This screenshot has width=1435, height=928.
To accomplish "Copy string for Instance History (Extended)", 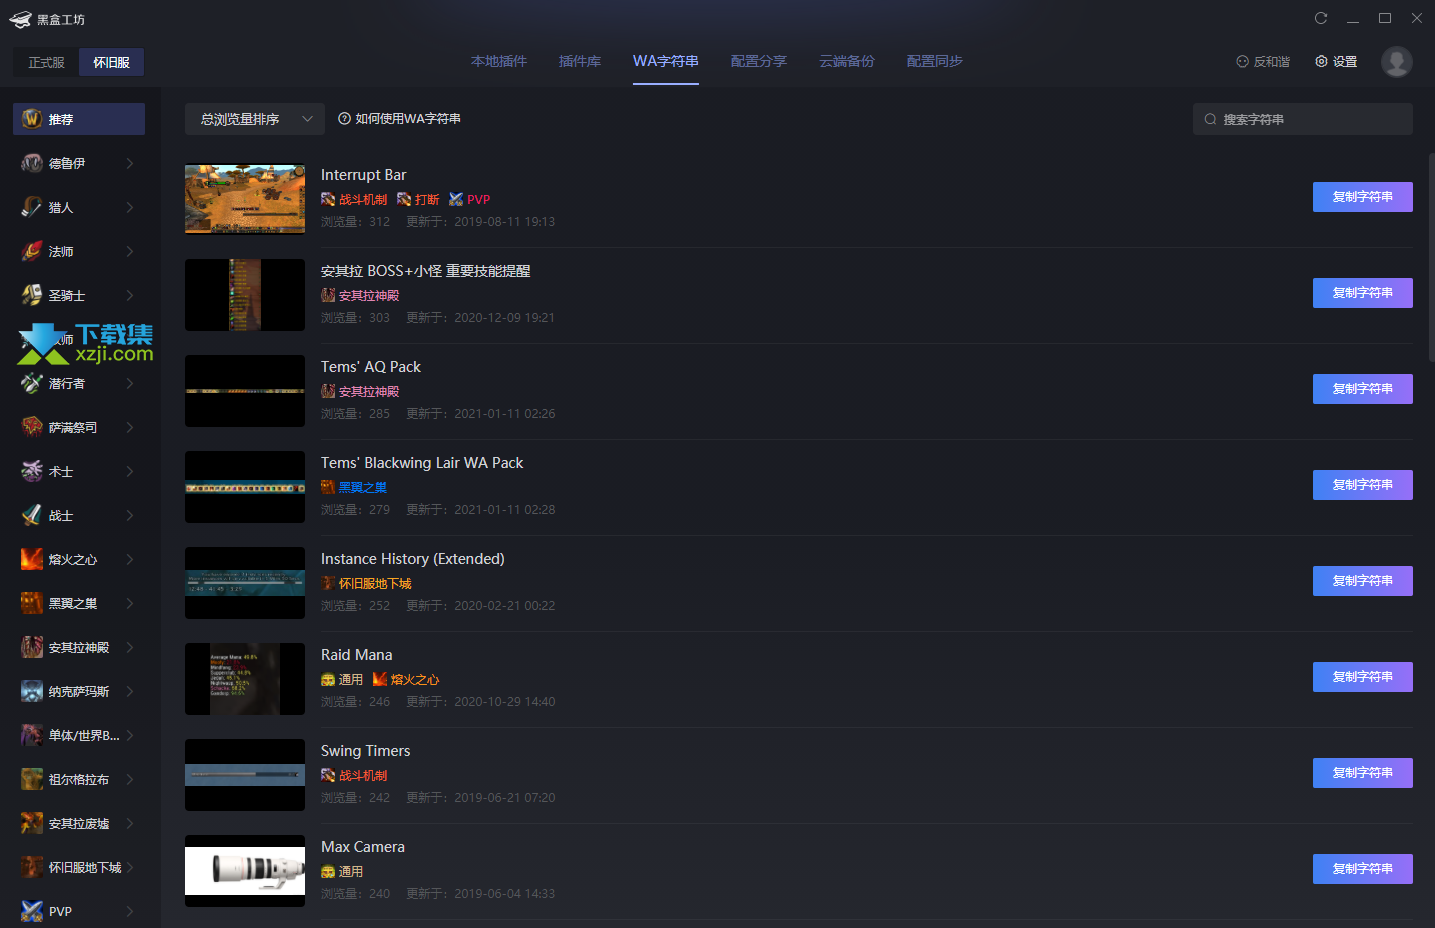I will 1362,581.
